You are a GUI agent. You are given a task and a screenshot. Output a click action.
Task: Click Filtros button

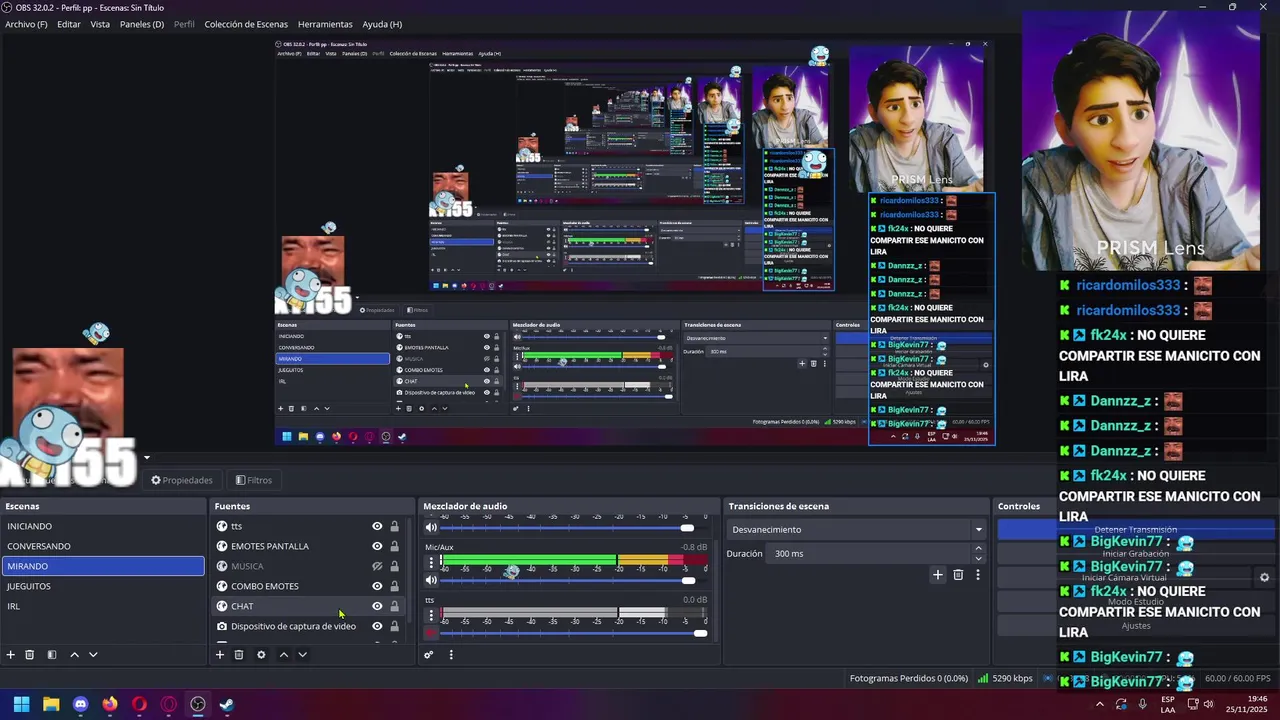tap(254, 480)
